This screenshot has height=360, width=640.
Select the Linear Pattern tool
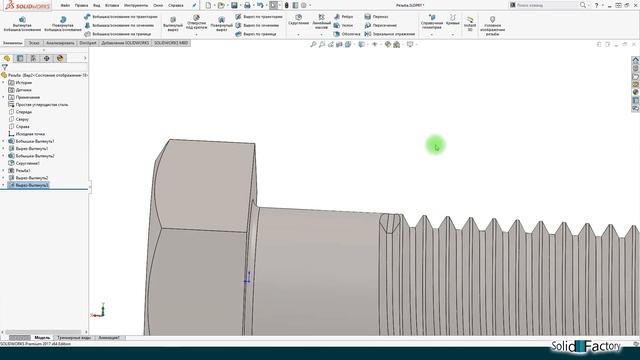click(x=322, y=21)
